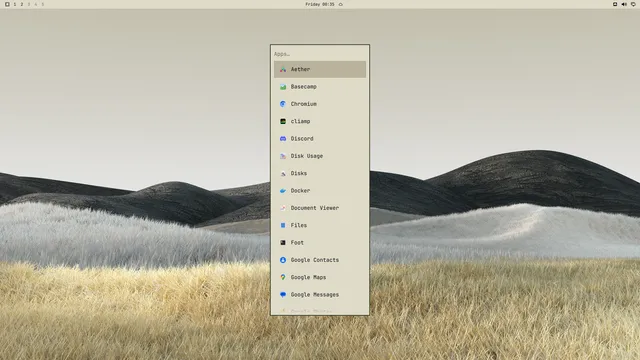Launch Google Maps pin icon
Image resolution: width=640 pixels, height=360 pixels.
(x=283, y=277)
